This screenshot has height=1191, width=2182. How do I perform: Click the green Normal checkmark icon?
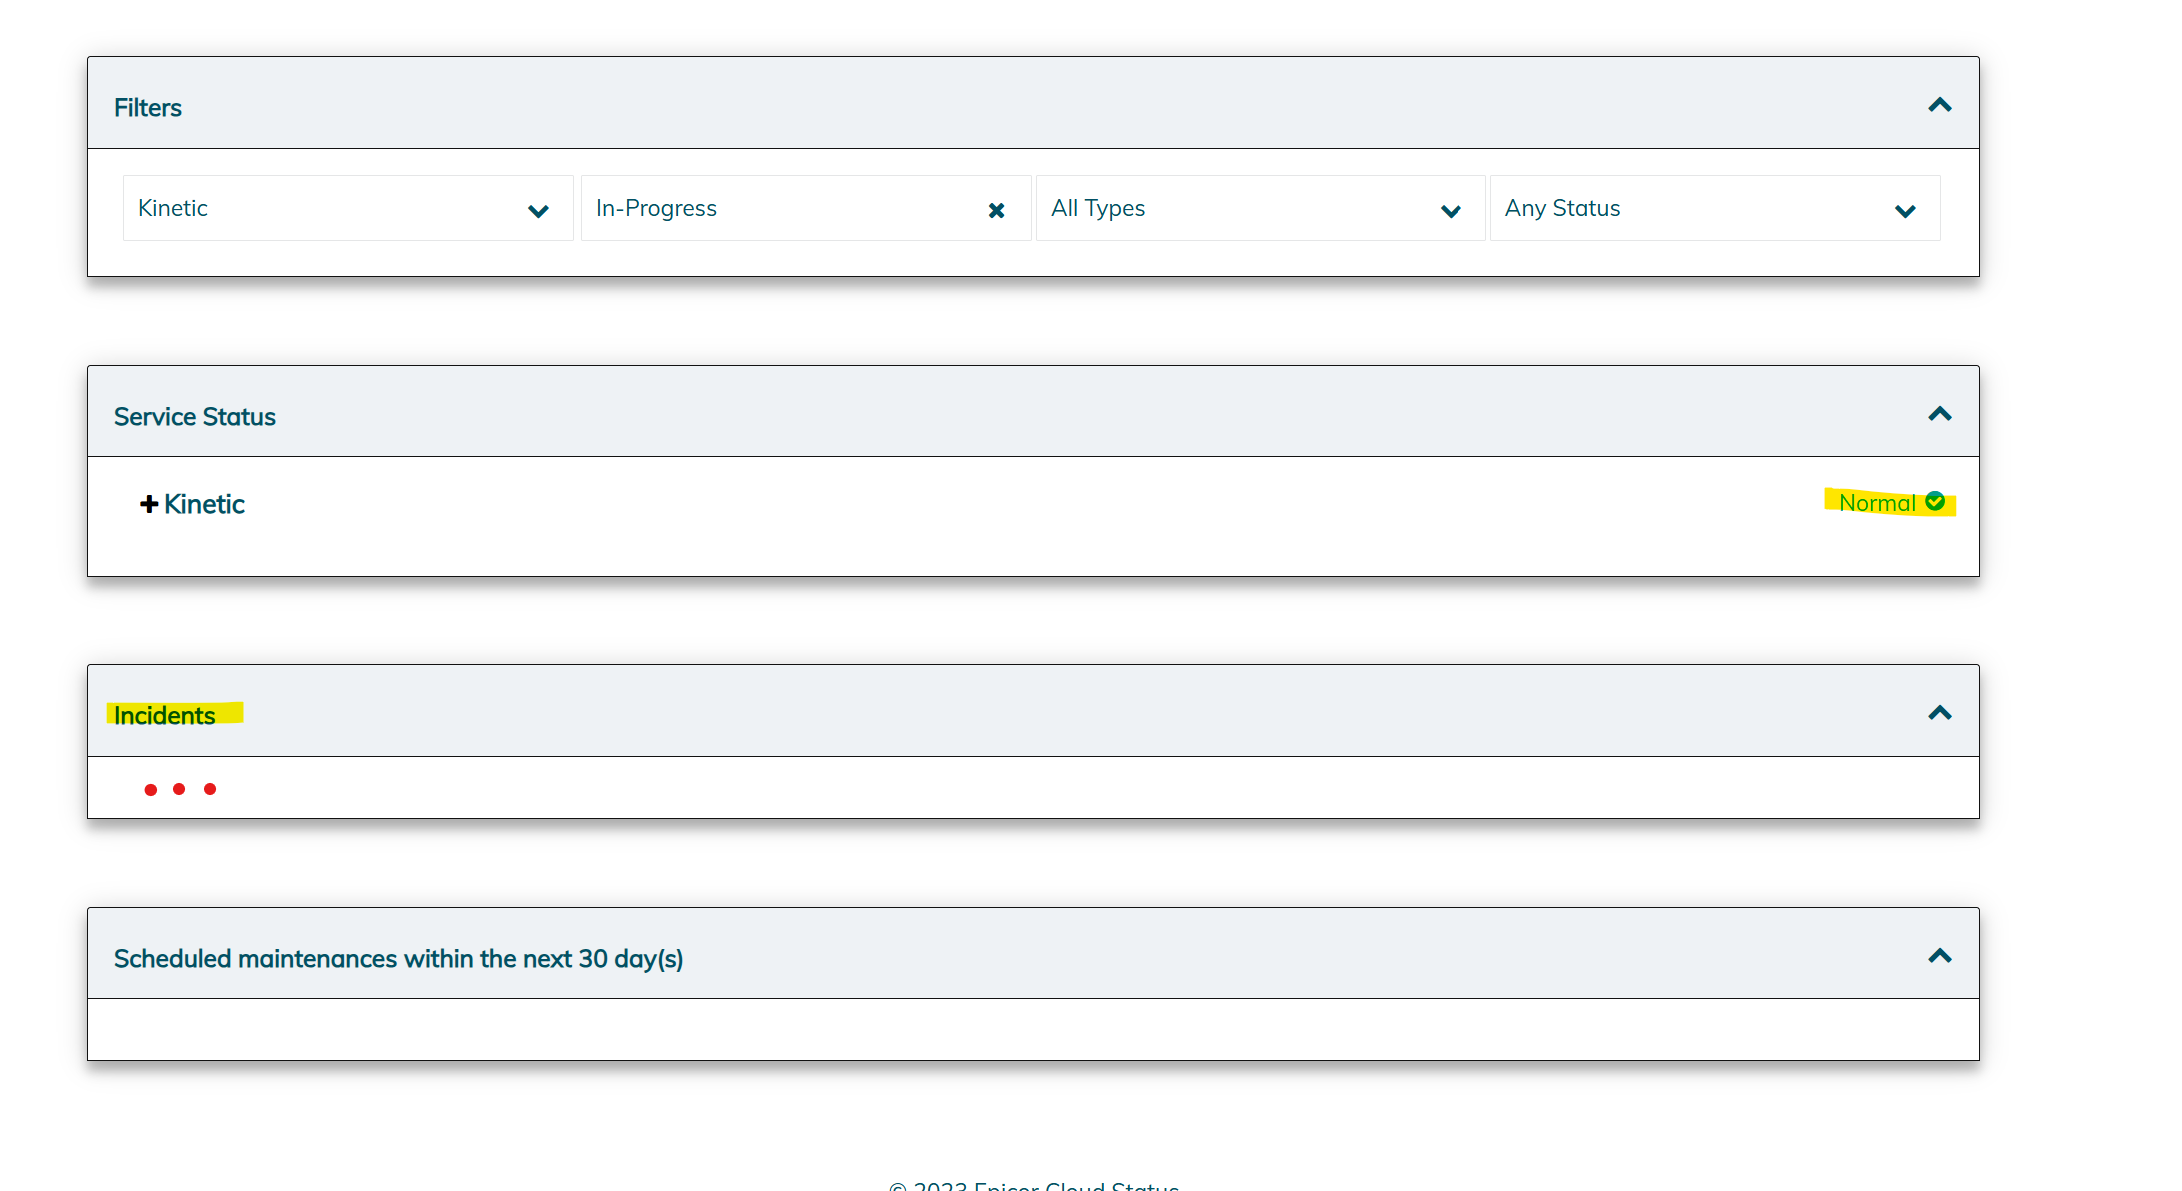point(1935,501)
